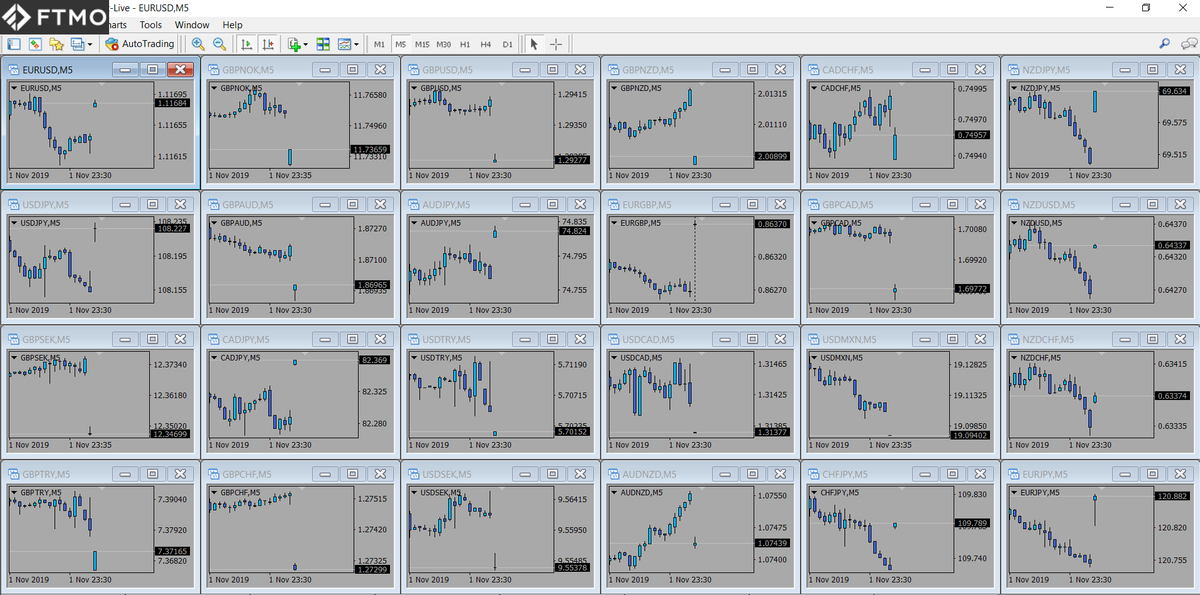The width and height of the screenshot is (1200, 595).
Task: Close the USDMXN,M5 chart window
Action: [x=980, y=339]
